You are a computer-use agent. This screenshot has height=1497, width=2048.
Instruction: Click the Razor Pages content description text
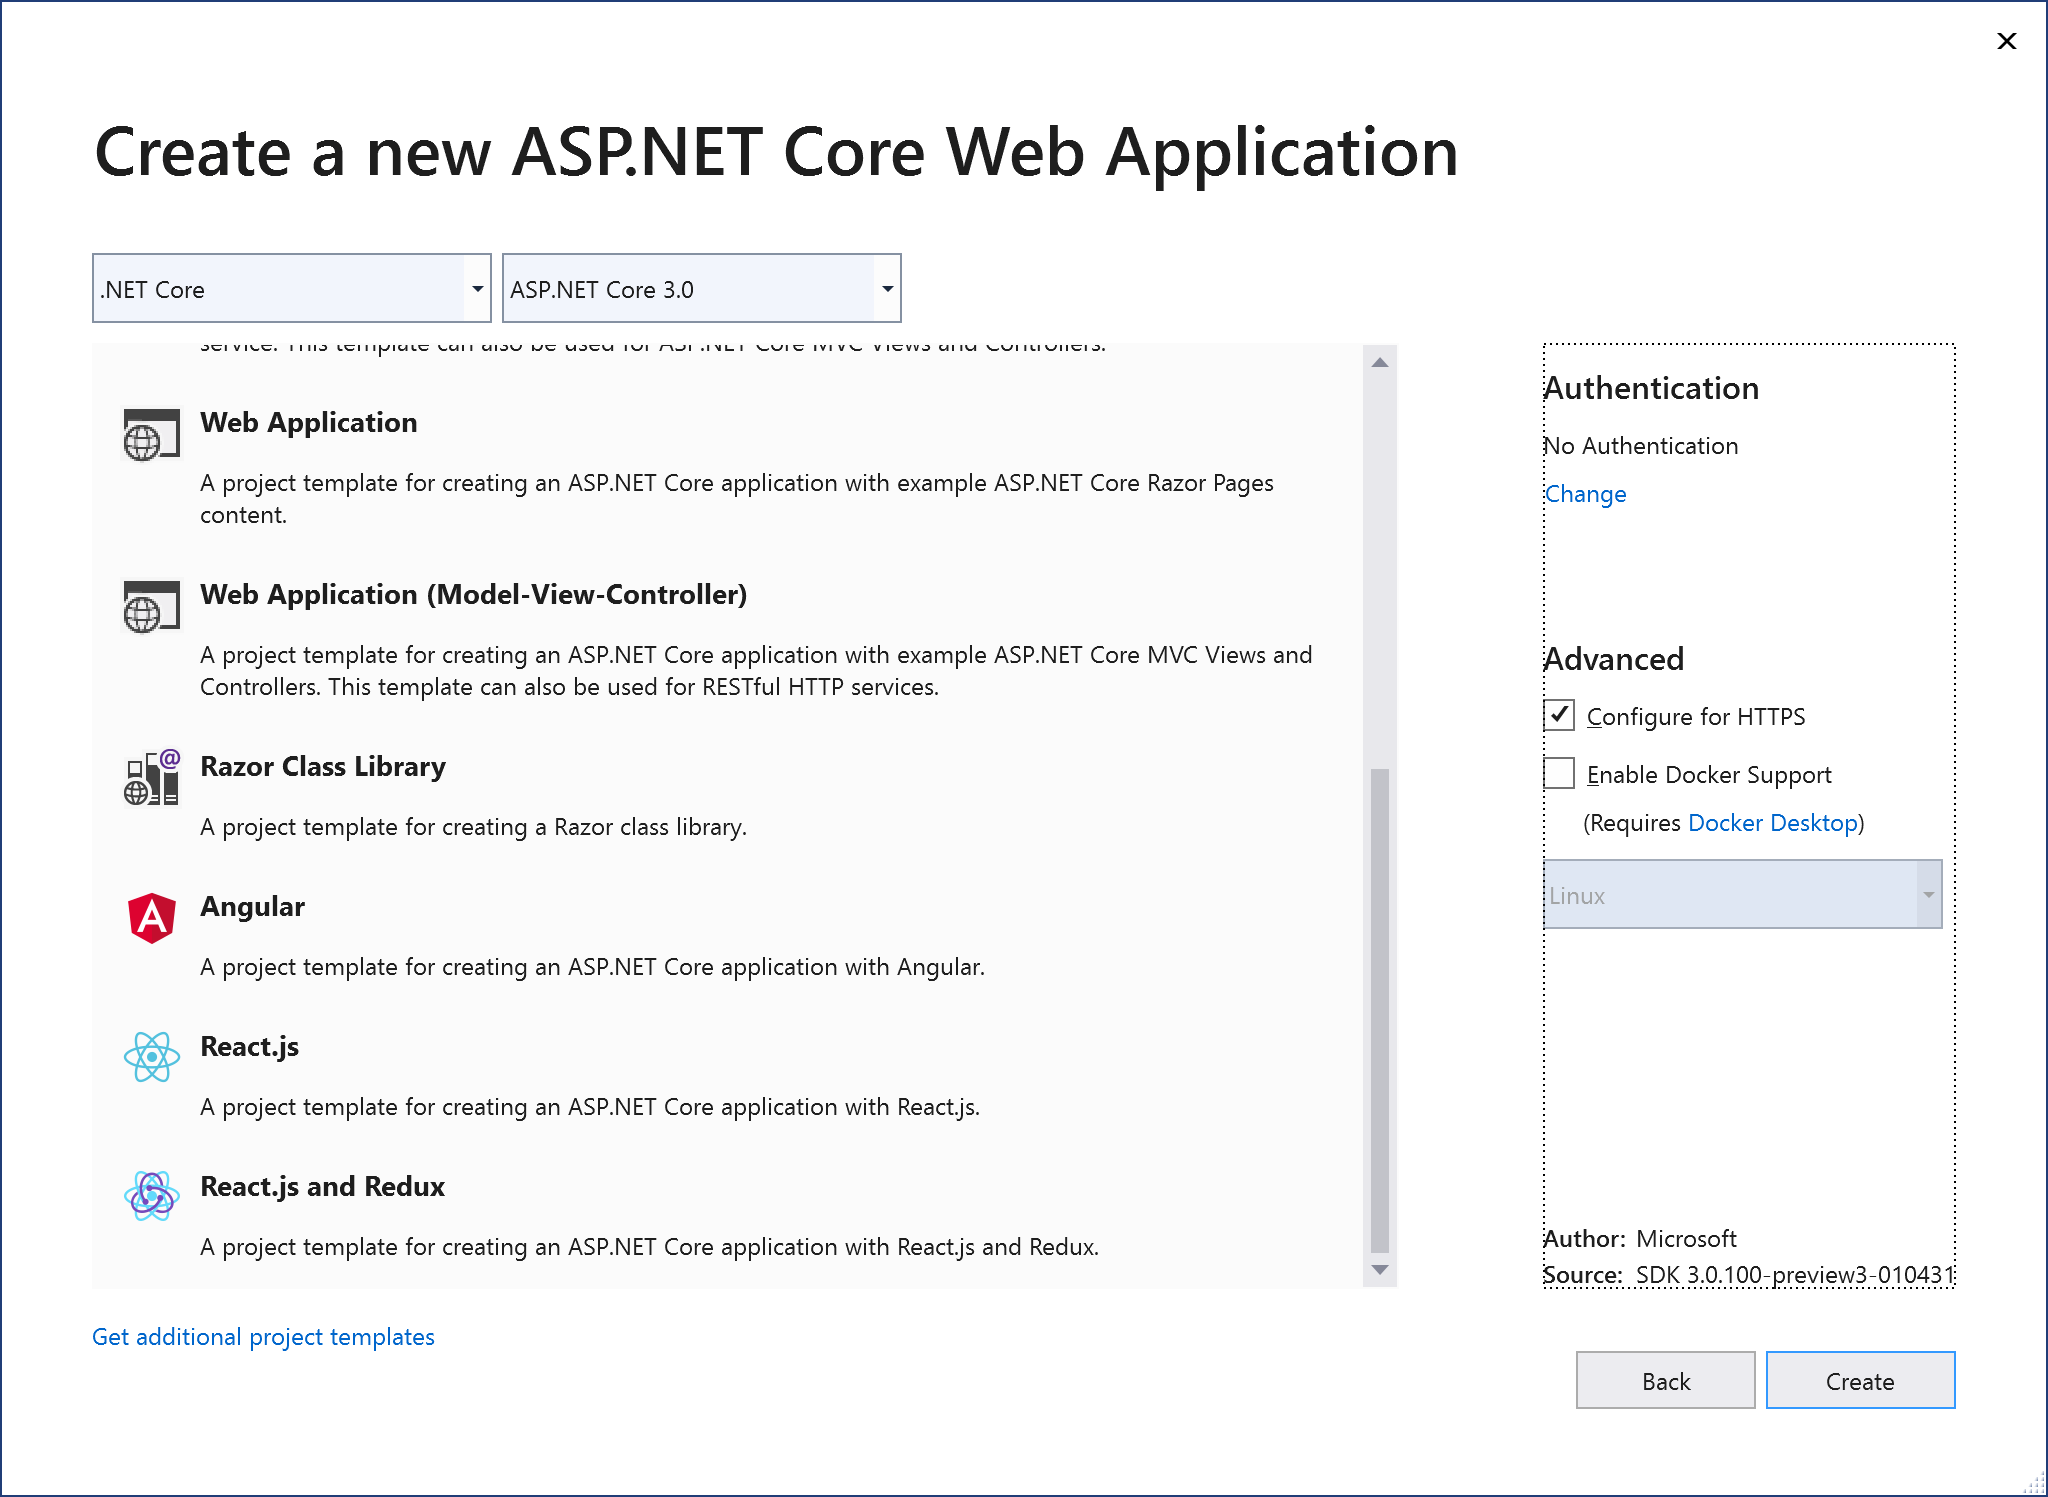[737, 499]
